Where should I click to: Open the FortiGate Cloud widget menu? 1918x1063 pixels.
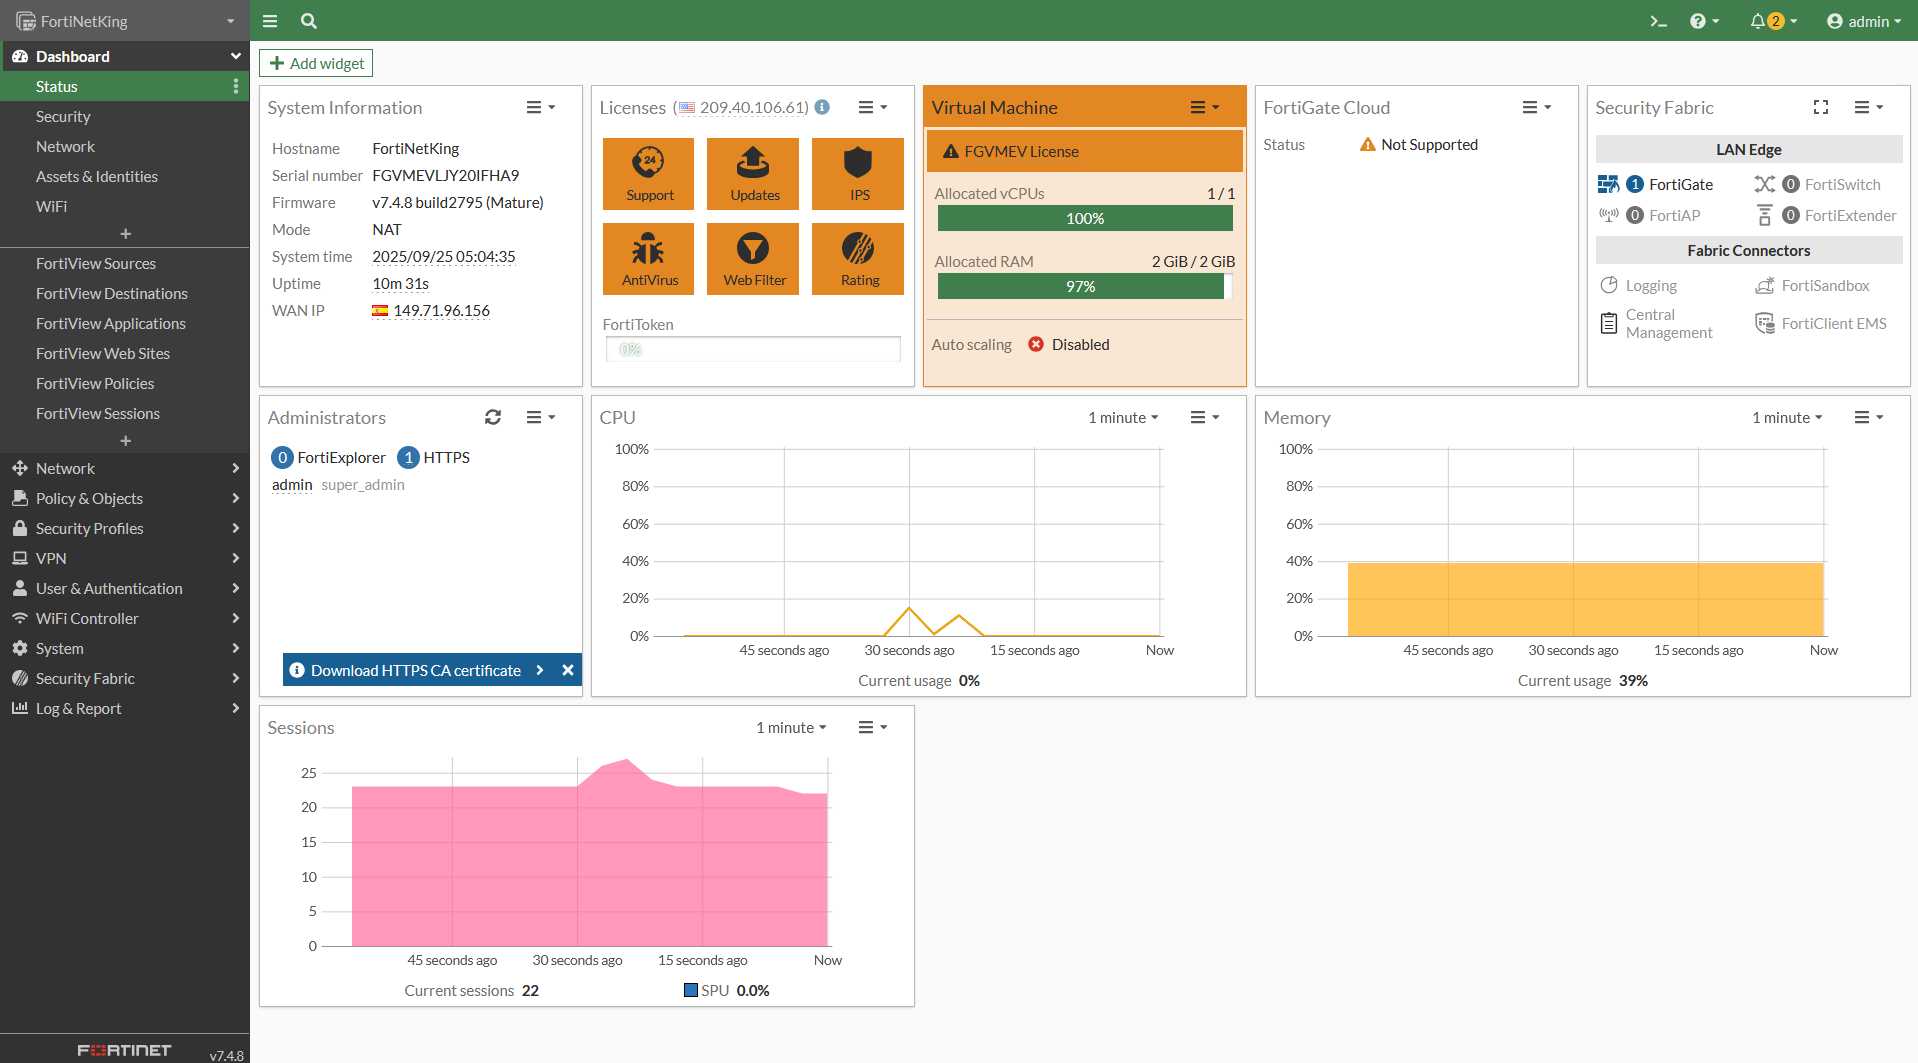tap(1537, 107)
